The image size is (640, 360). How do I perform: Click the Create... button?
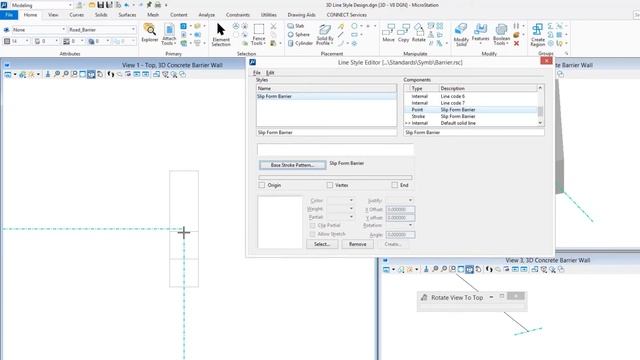pyautogui.click(x=393, y=244)
